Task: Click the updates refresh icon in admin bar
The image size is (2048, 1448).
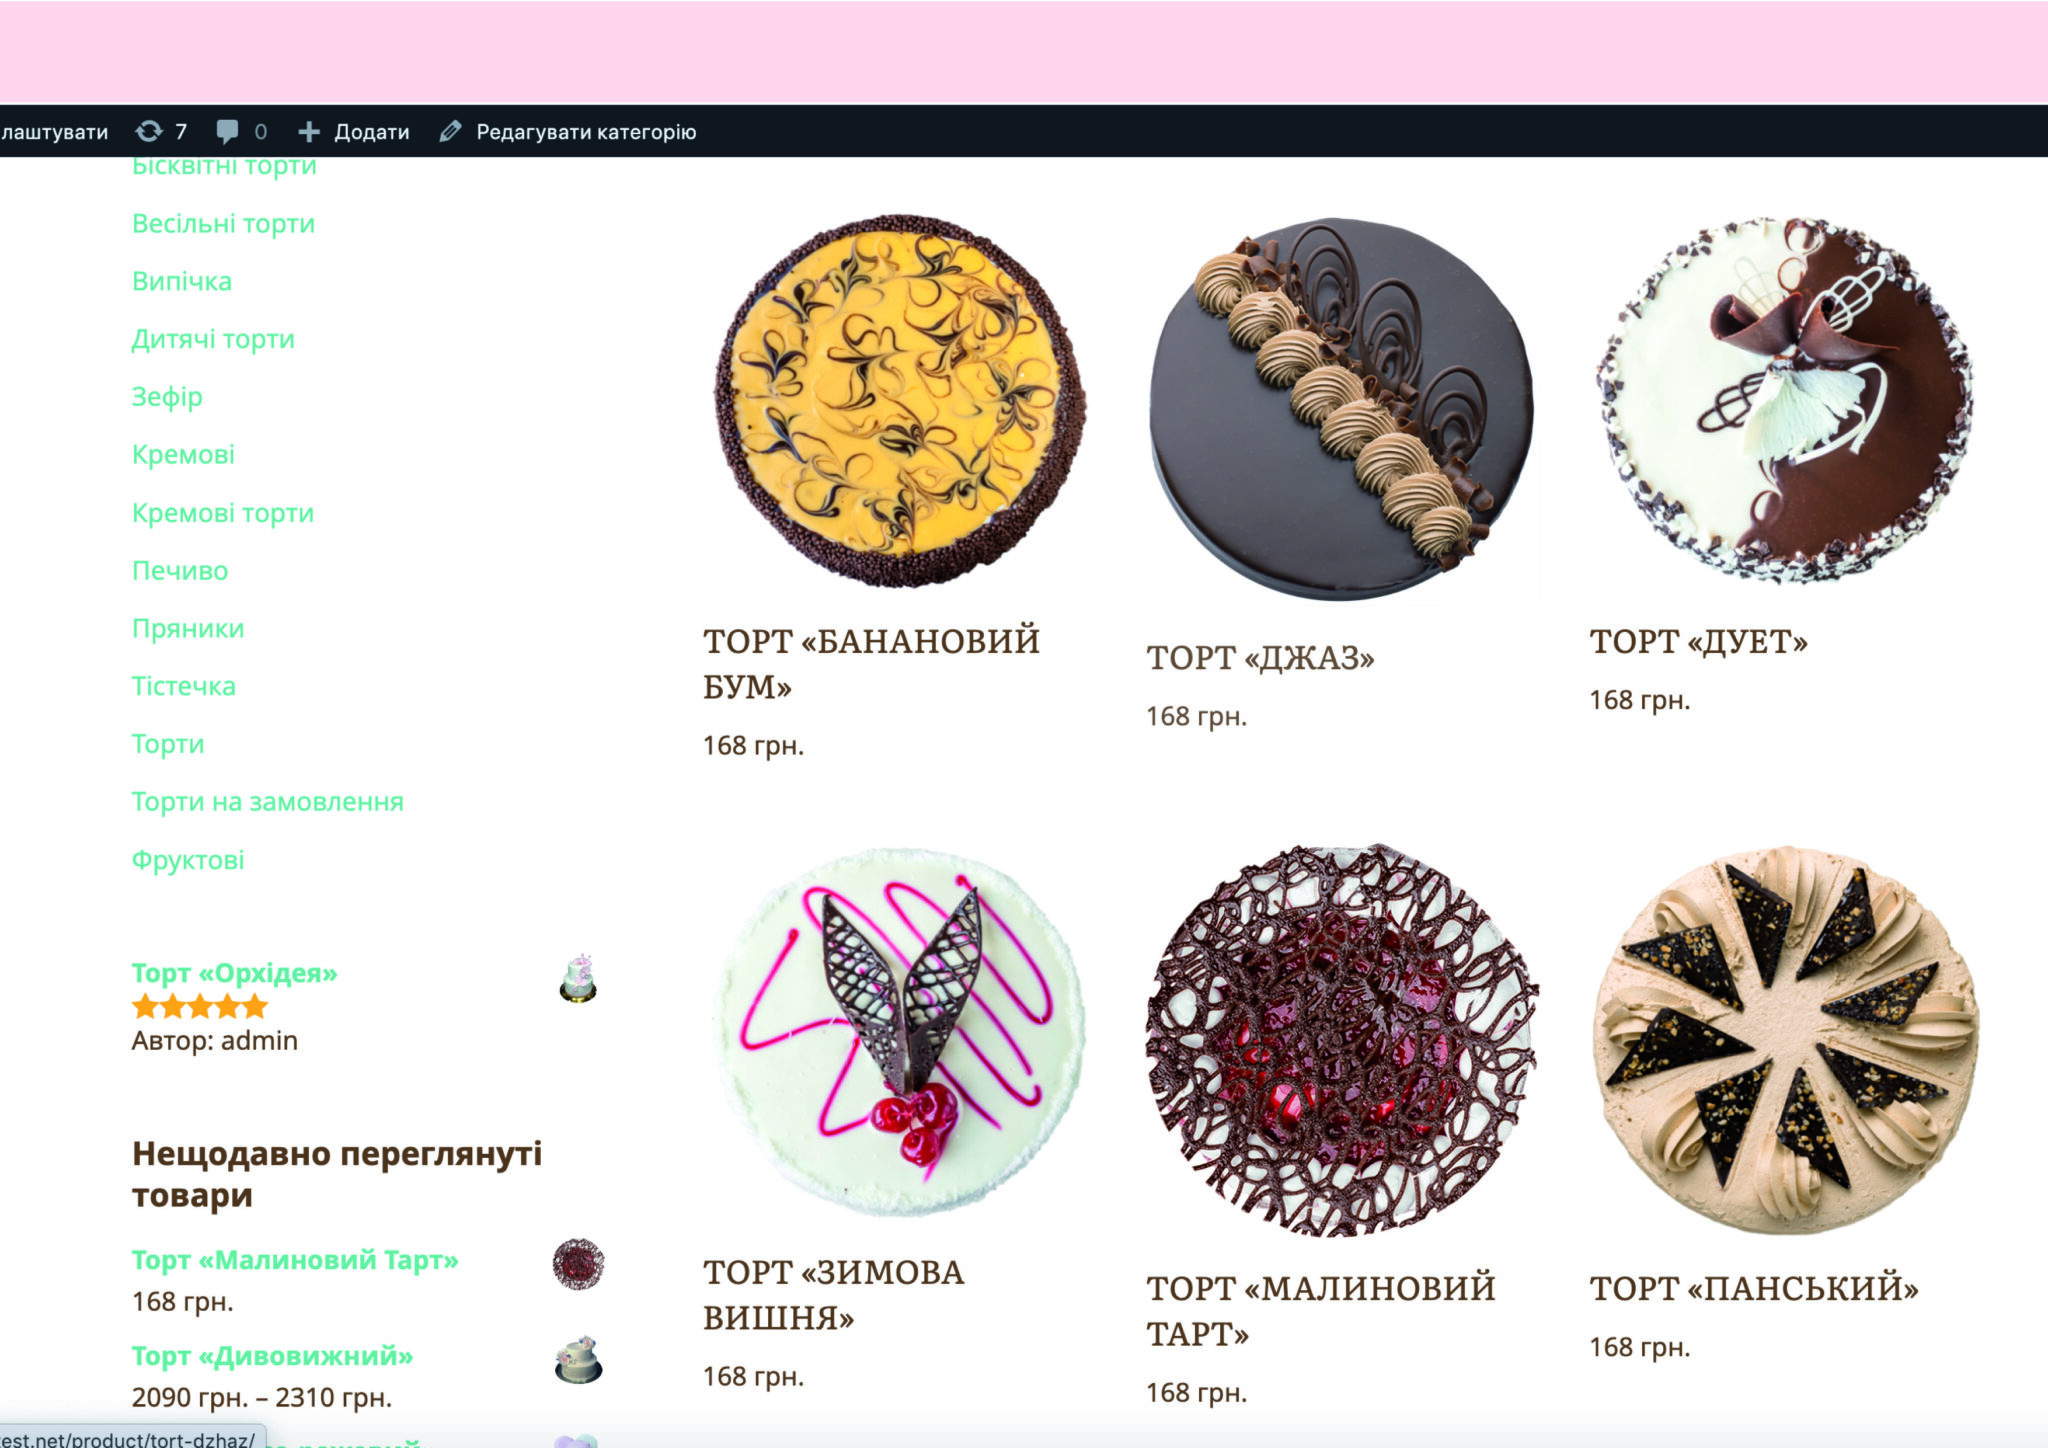Action: click(x=149, y=131)
